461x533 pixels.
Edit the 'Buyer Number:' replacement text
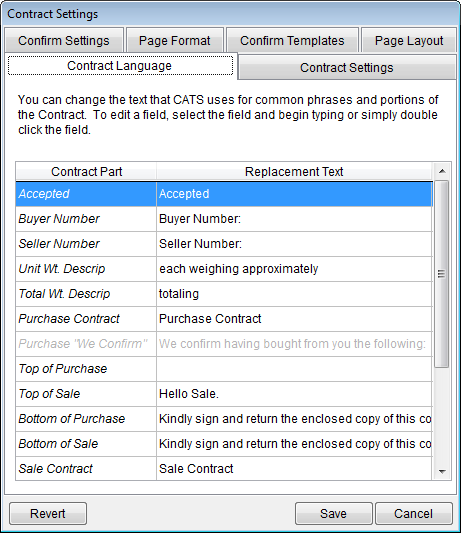click(294, 219)
